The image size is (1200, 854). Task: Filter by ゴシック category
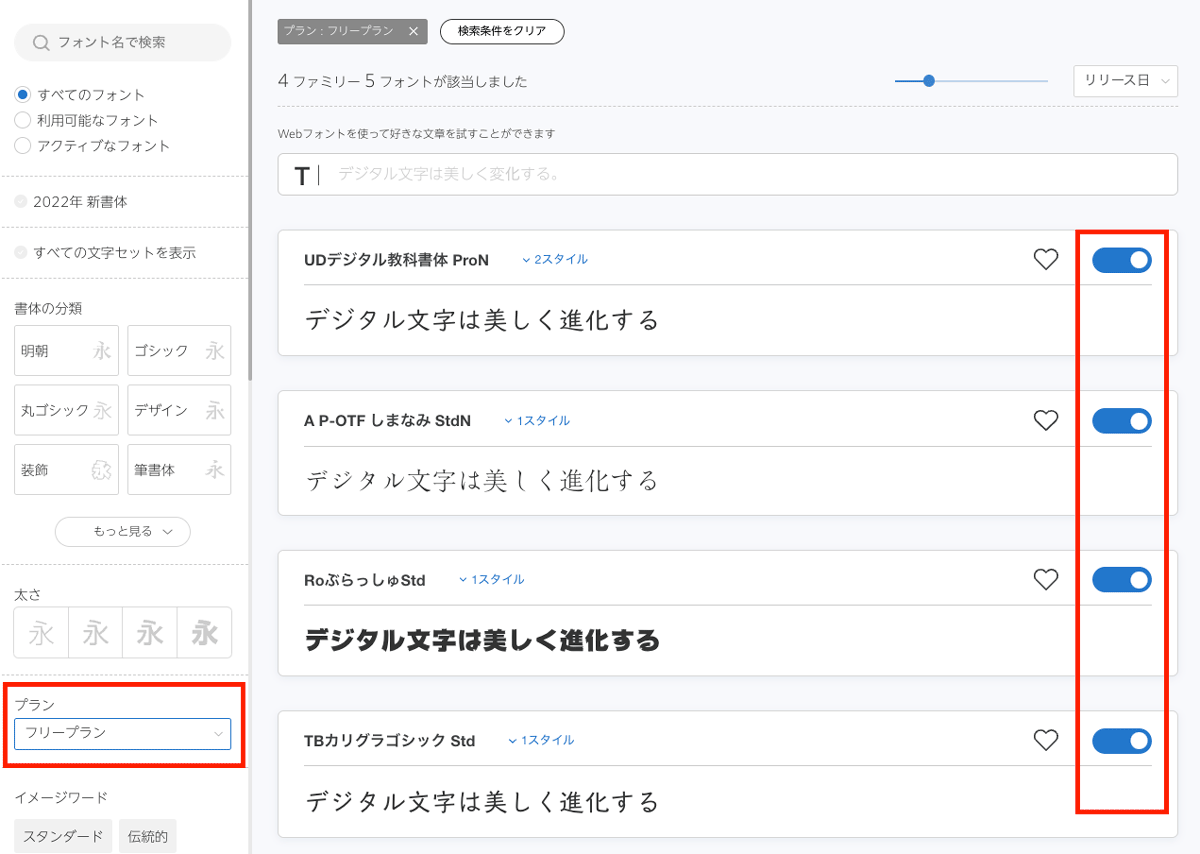tap(179, 351)
